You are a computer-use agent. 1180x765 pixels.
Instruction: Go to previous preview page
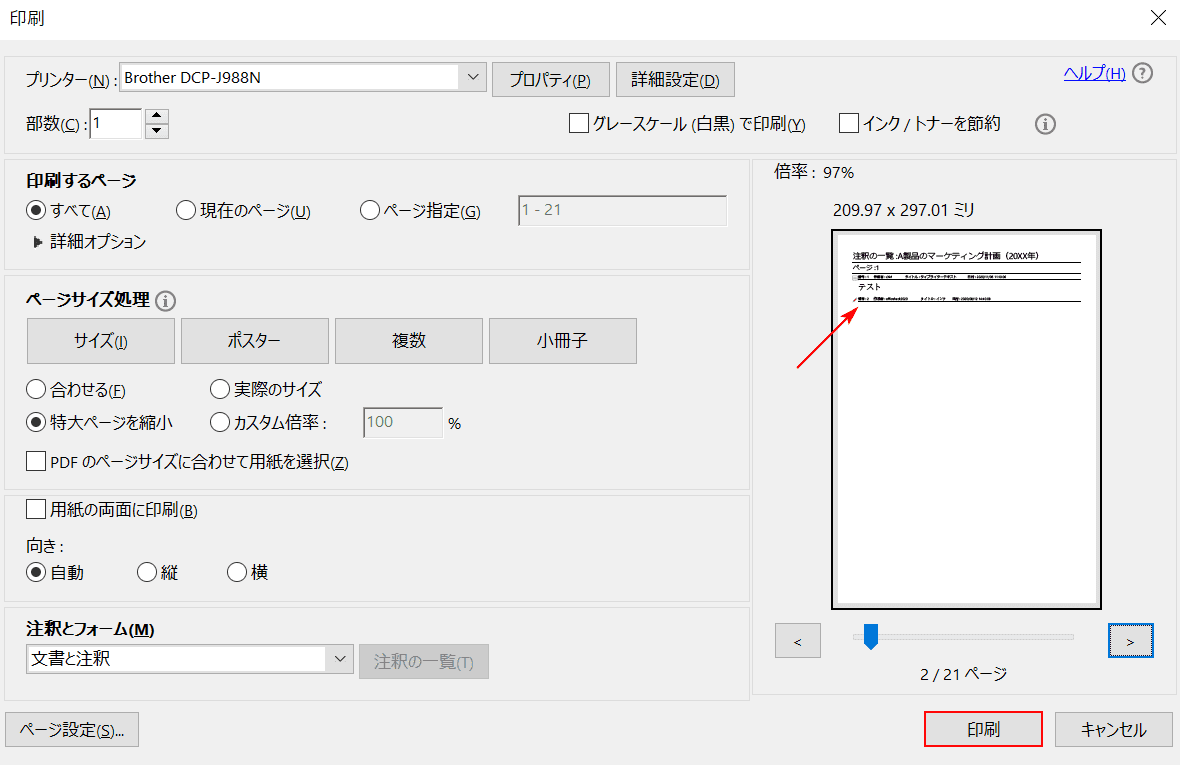tap(798, 641)
